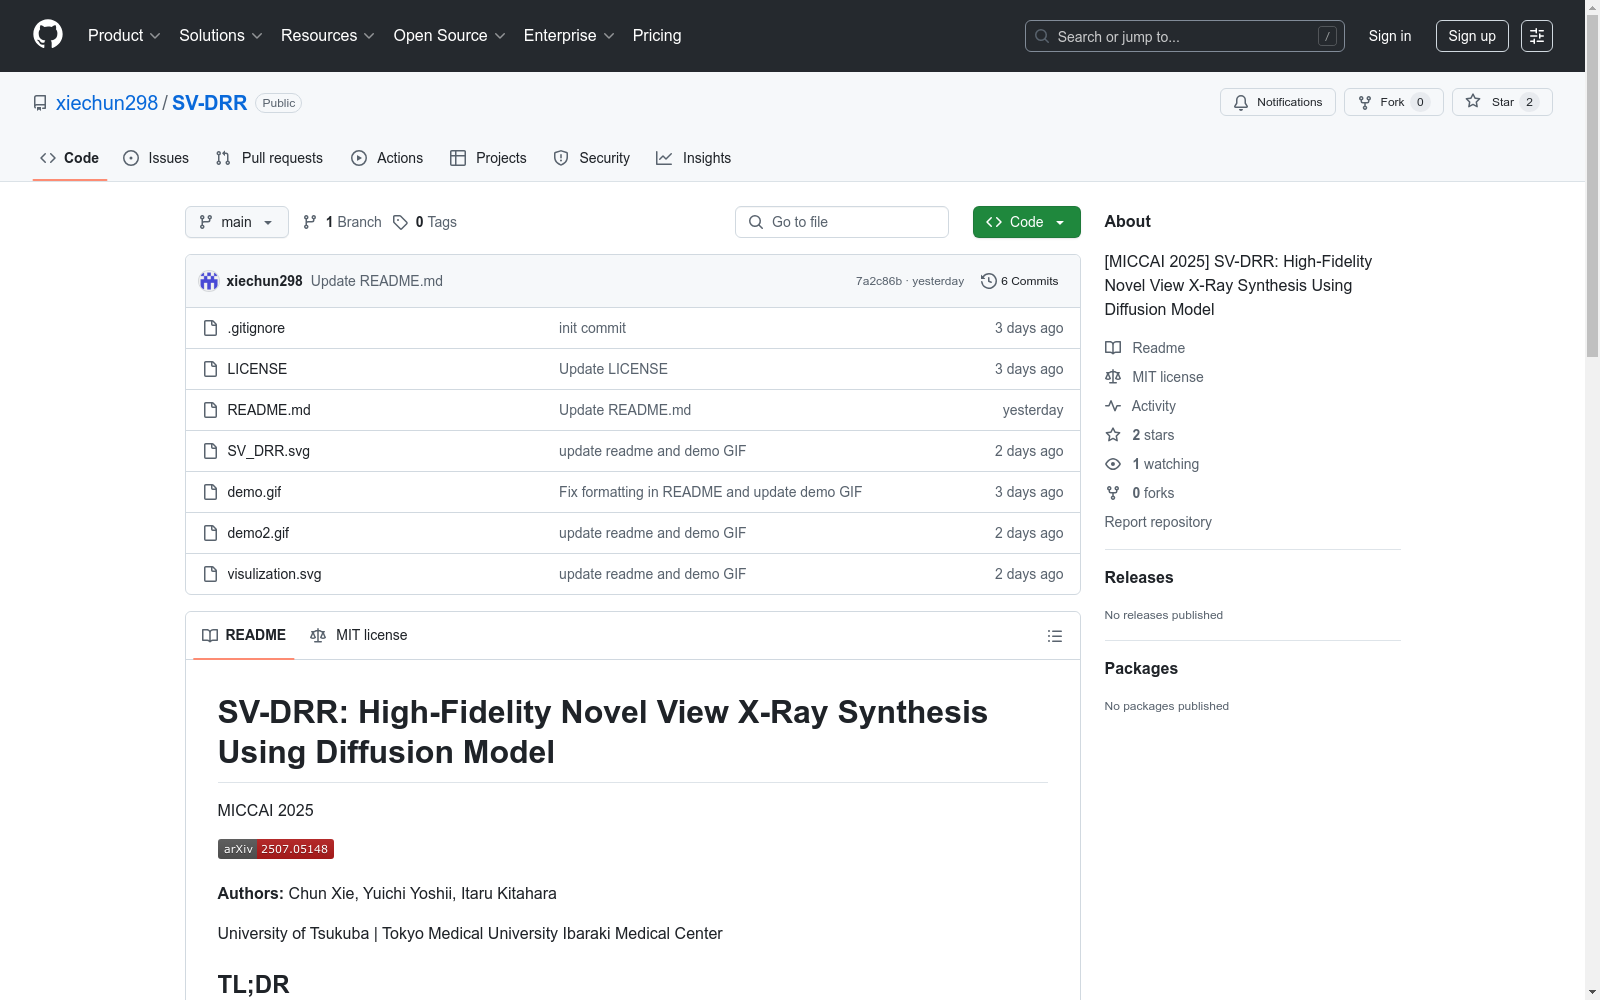Screen dimensions: 1600x1000
Task: Focus the Search or jump to field
Action: (x=1184, y=36)
